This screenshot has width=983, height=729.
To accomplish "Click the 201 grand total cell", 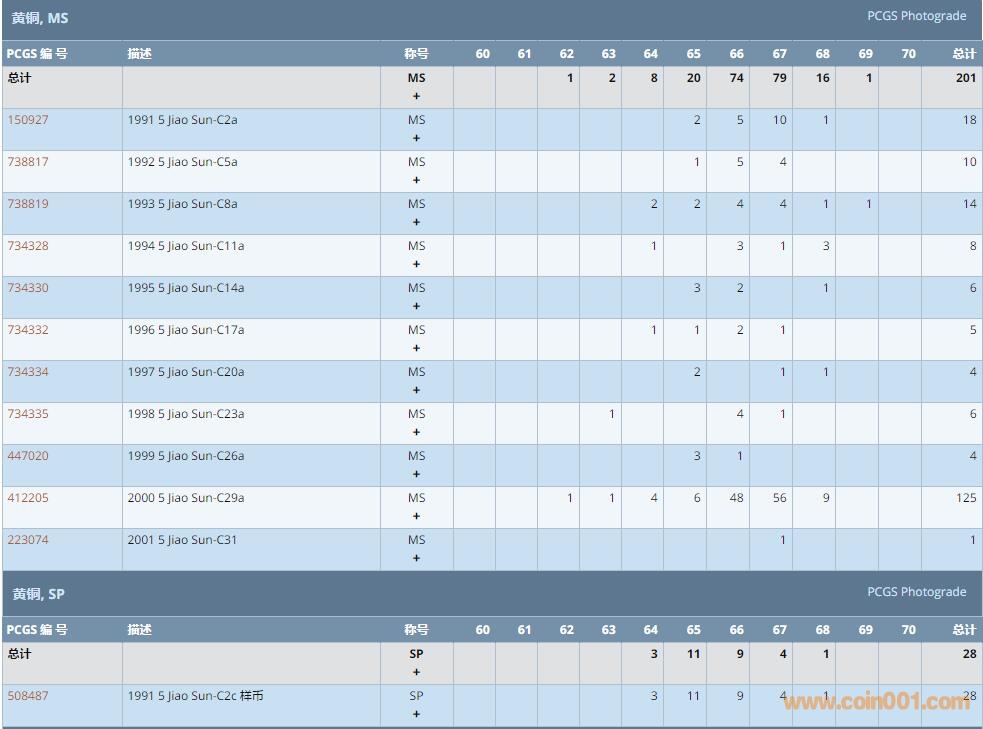I will (965, 78).
